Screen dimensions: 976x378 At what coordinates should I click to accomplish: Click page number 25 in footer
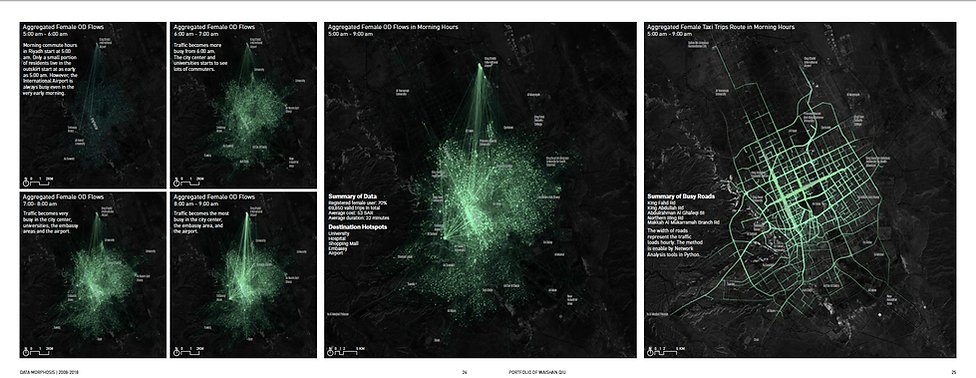(x=953, y=372)
